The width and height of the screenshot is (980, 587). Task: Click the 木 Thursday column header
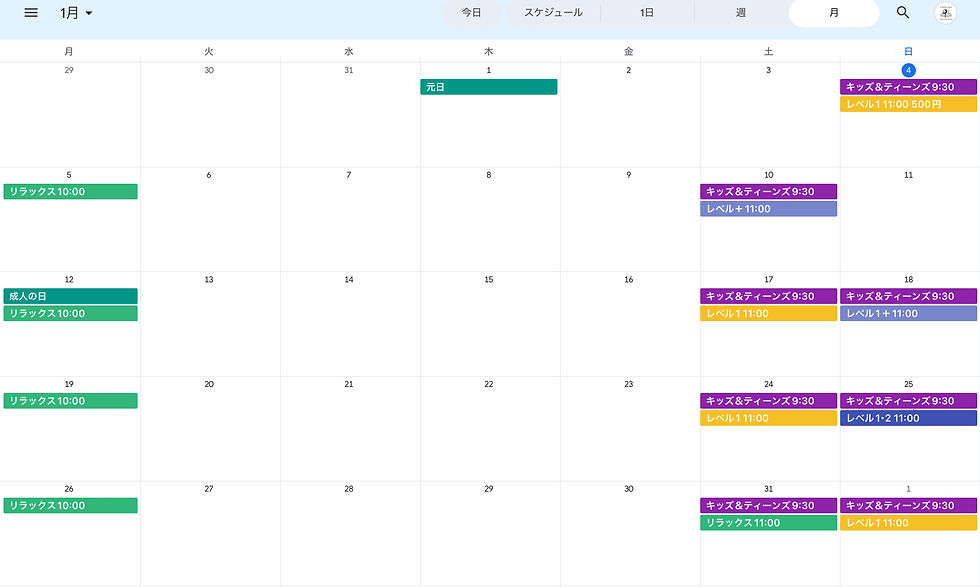pyautogui.click(x=489, y=51)
